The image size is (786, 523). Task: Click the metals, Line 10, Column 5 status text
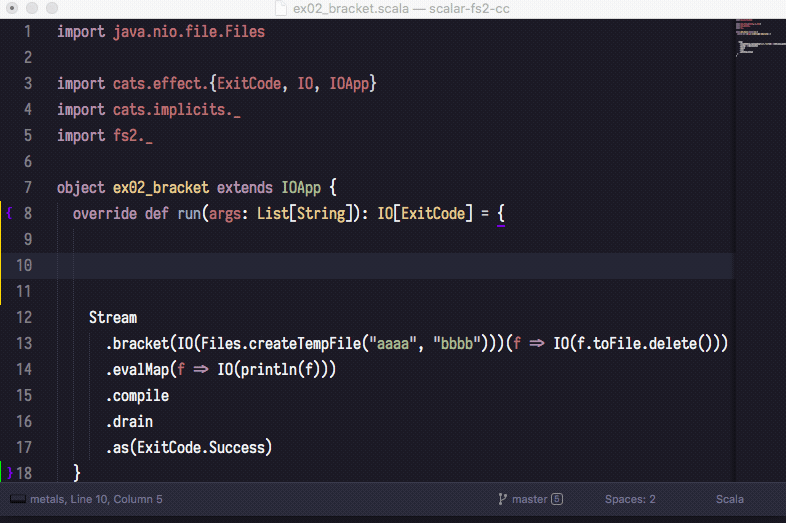(96, 499)
